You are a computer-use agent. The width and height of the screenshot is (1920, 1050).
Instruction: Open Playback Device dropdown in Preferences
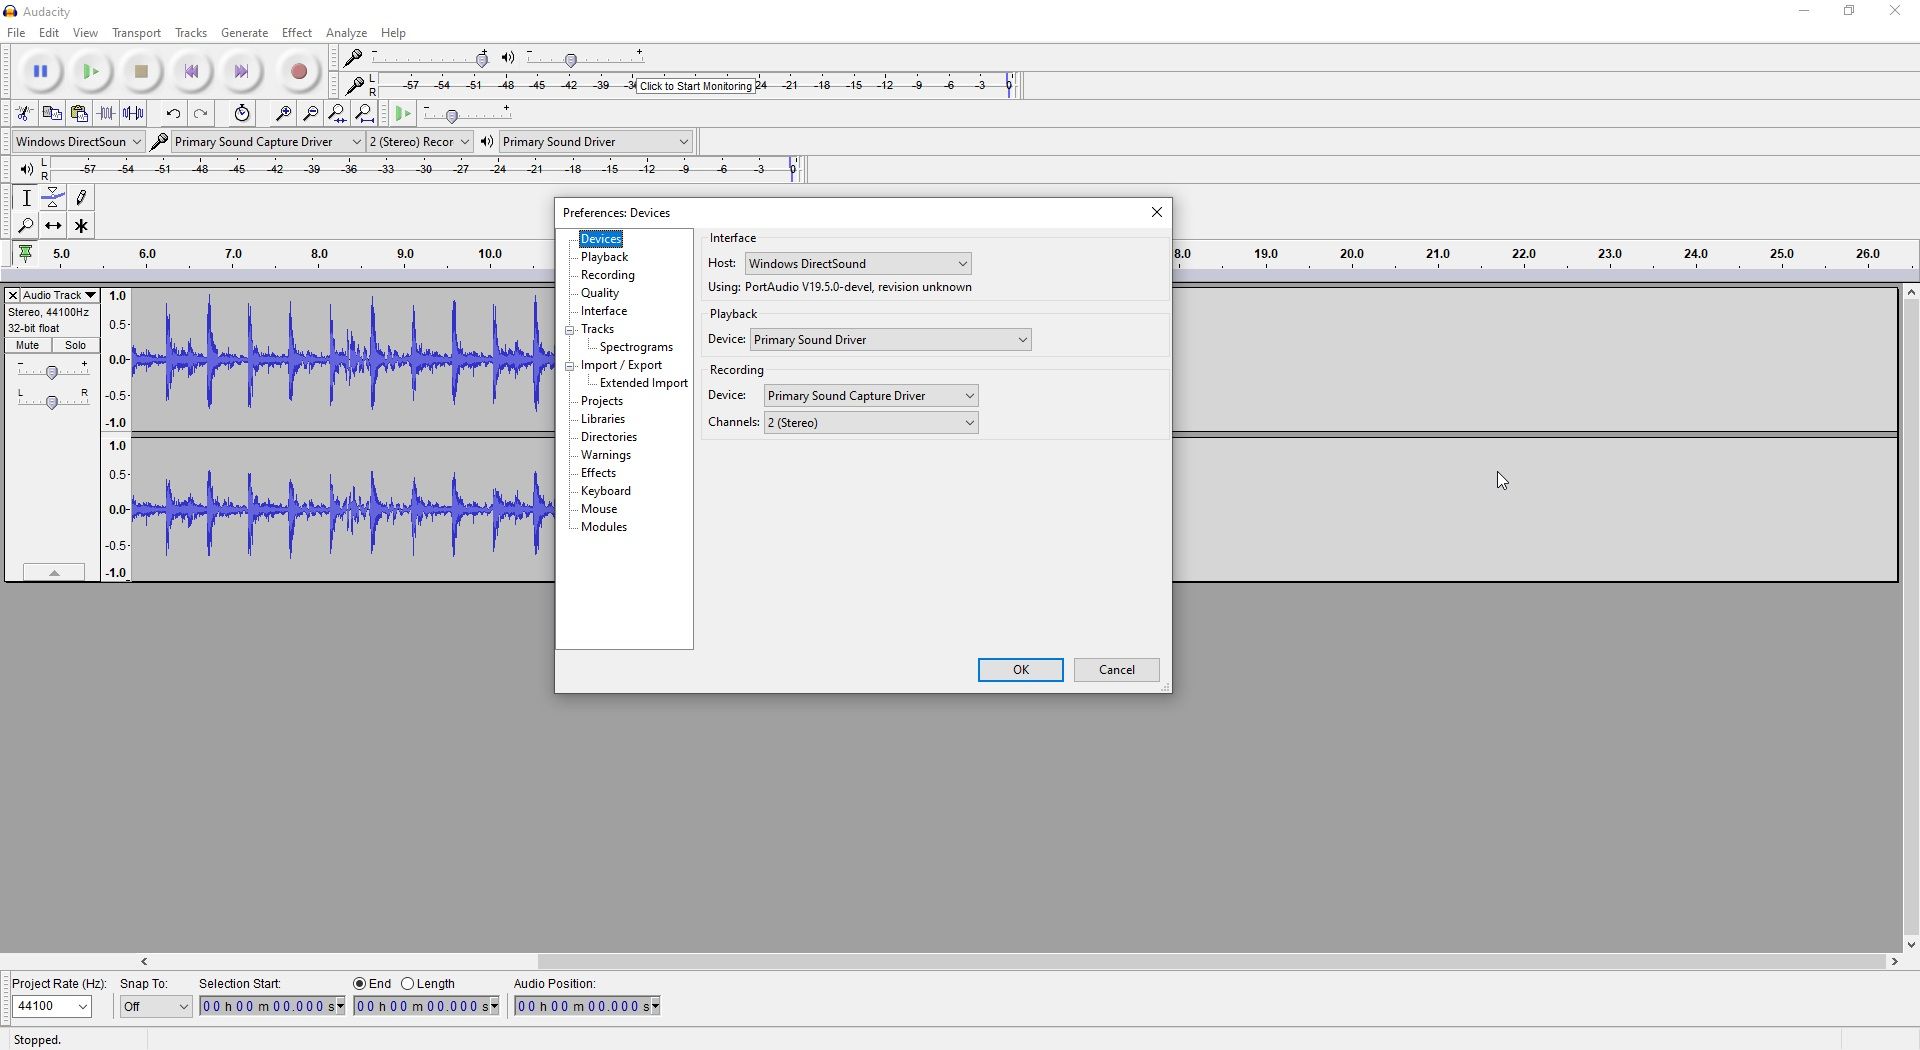coord(891,340)
